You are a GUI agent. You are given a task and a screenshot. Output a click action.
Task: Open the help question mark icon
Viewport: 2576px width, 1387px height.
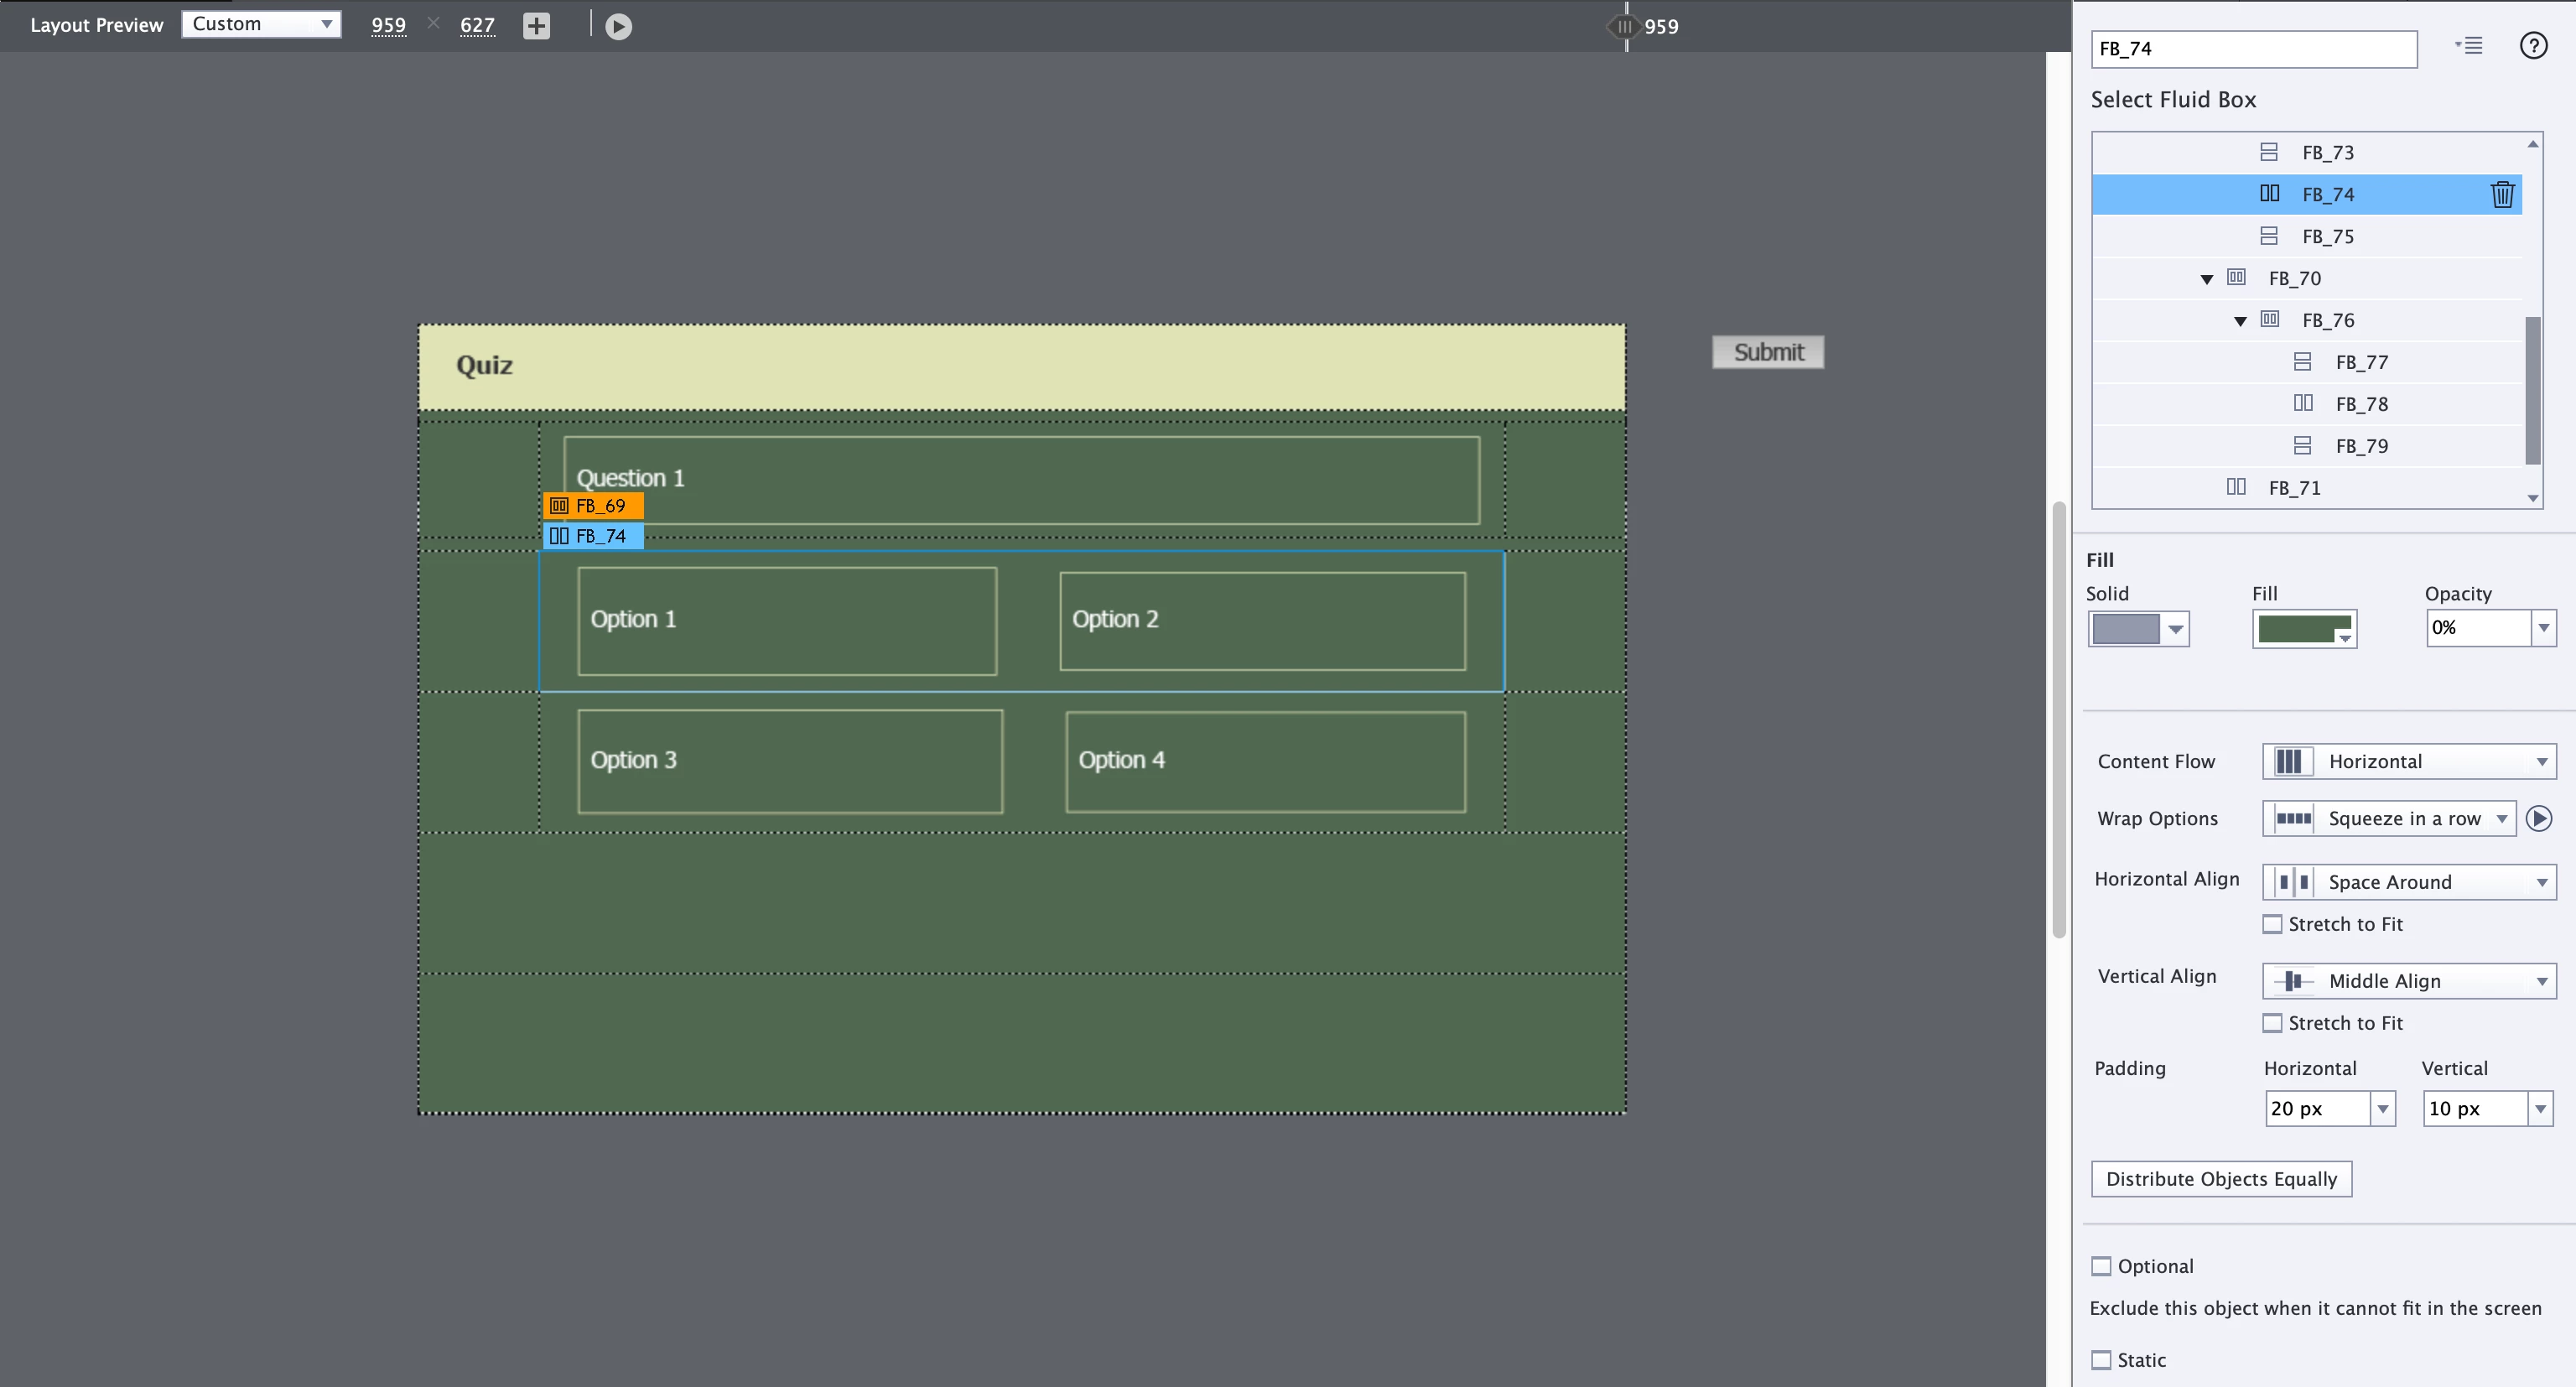tap(2532, 46)
